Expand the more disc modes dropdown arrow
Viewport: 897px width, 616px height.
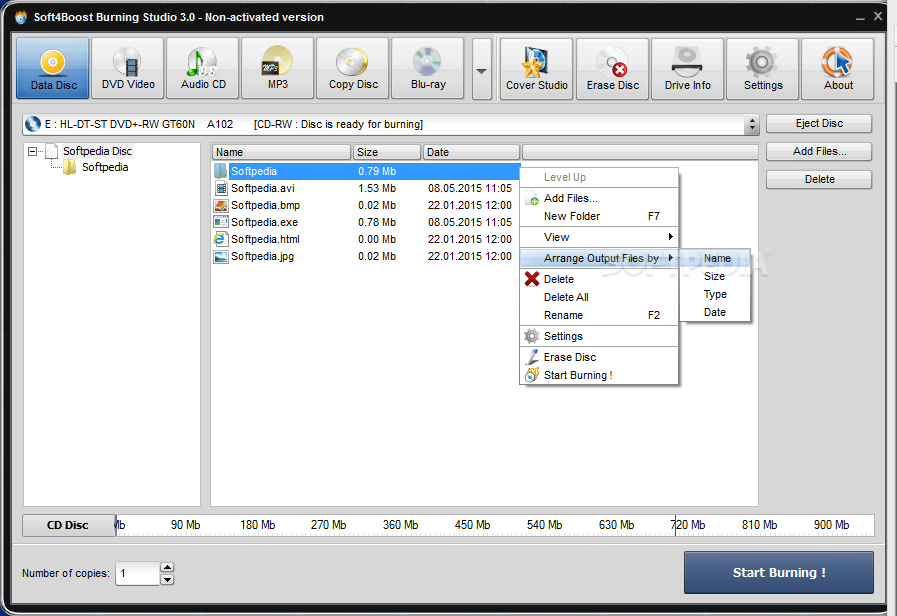point(482,69)
